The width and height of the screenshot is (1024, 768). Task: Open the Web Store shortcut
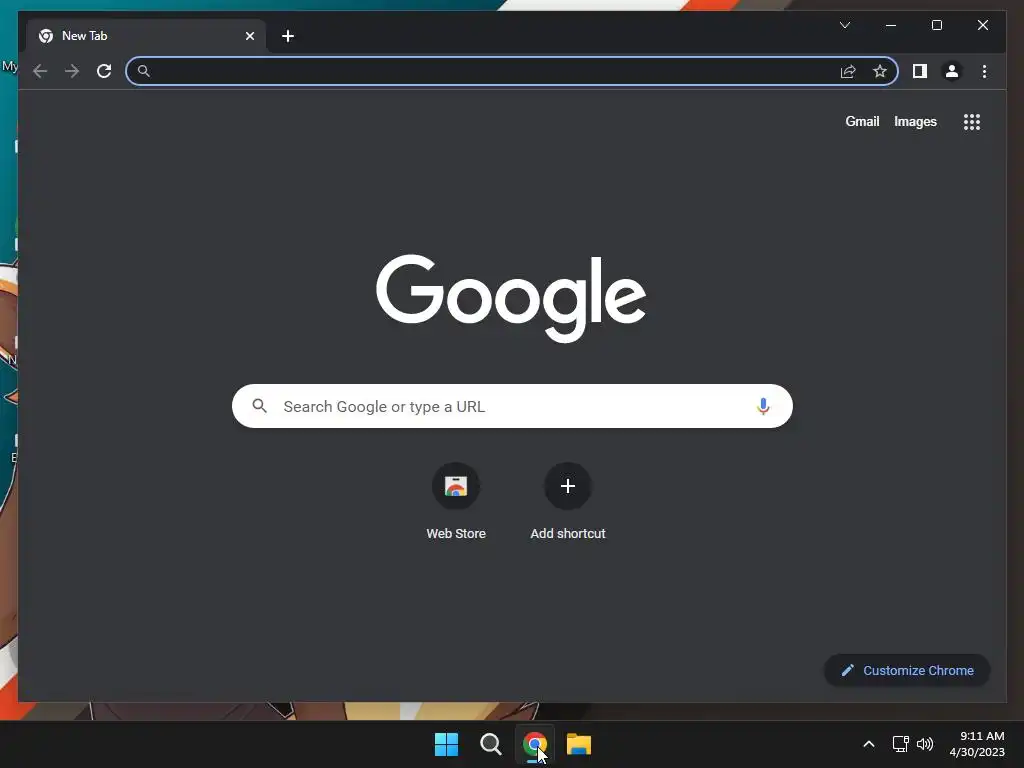coord(456,502)
